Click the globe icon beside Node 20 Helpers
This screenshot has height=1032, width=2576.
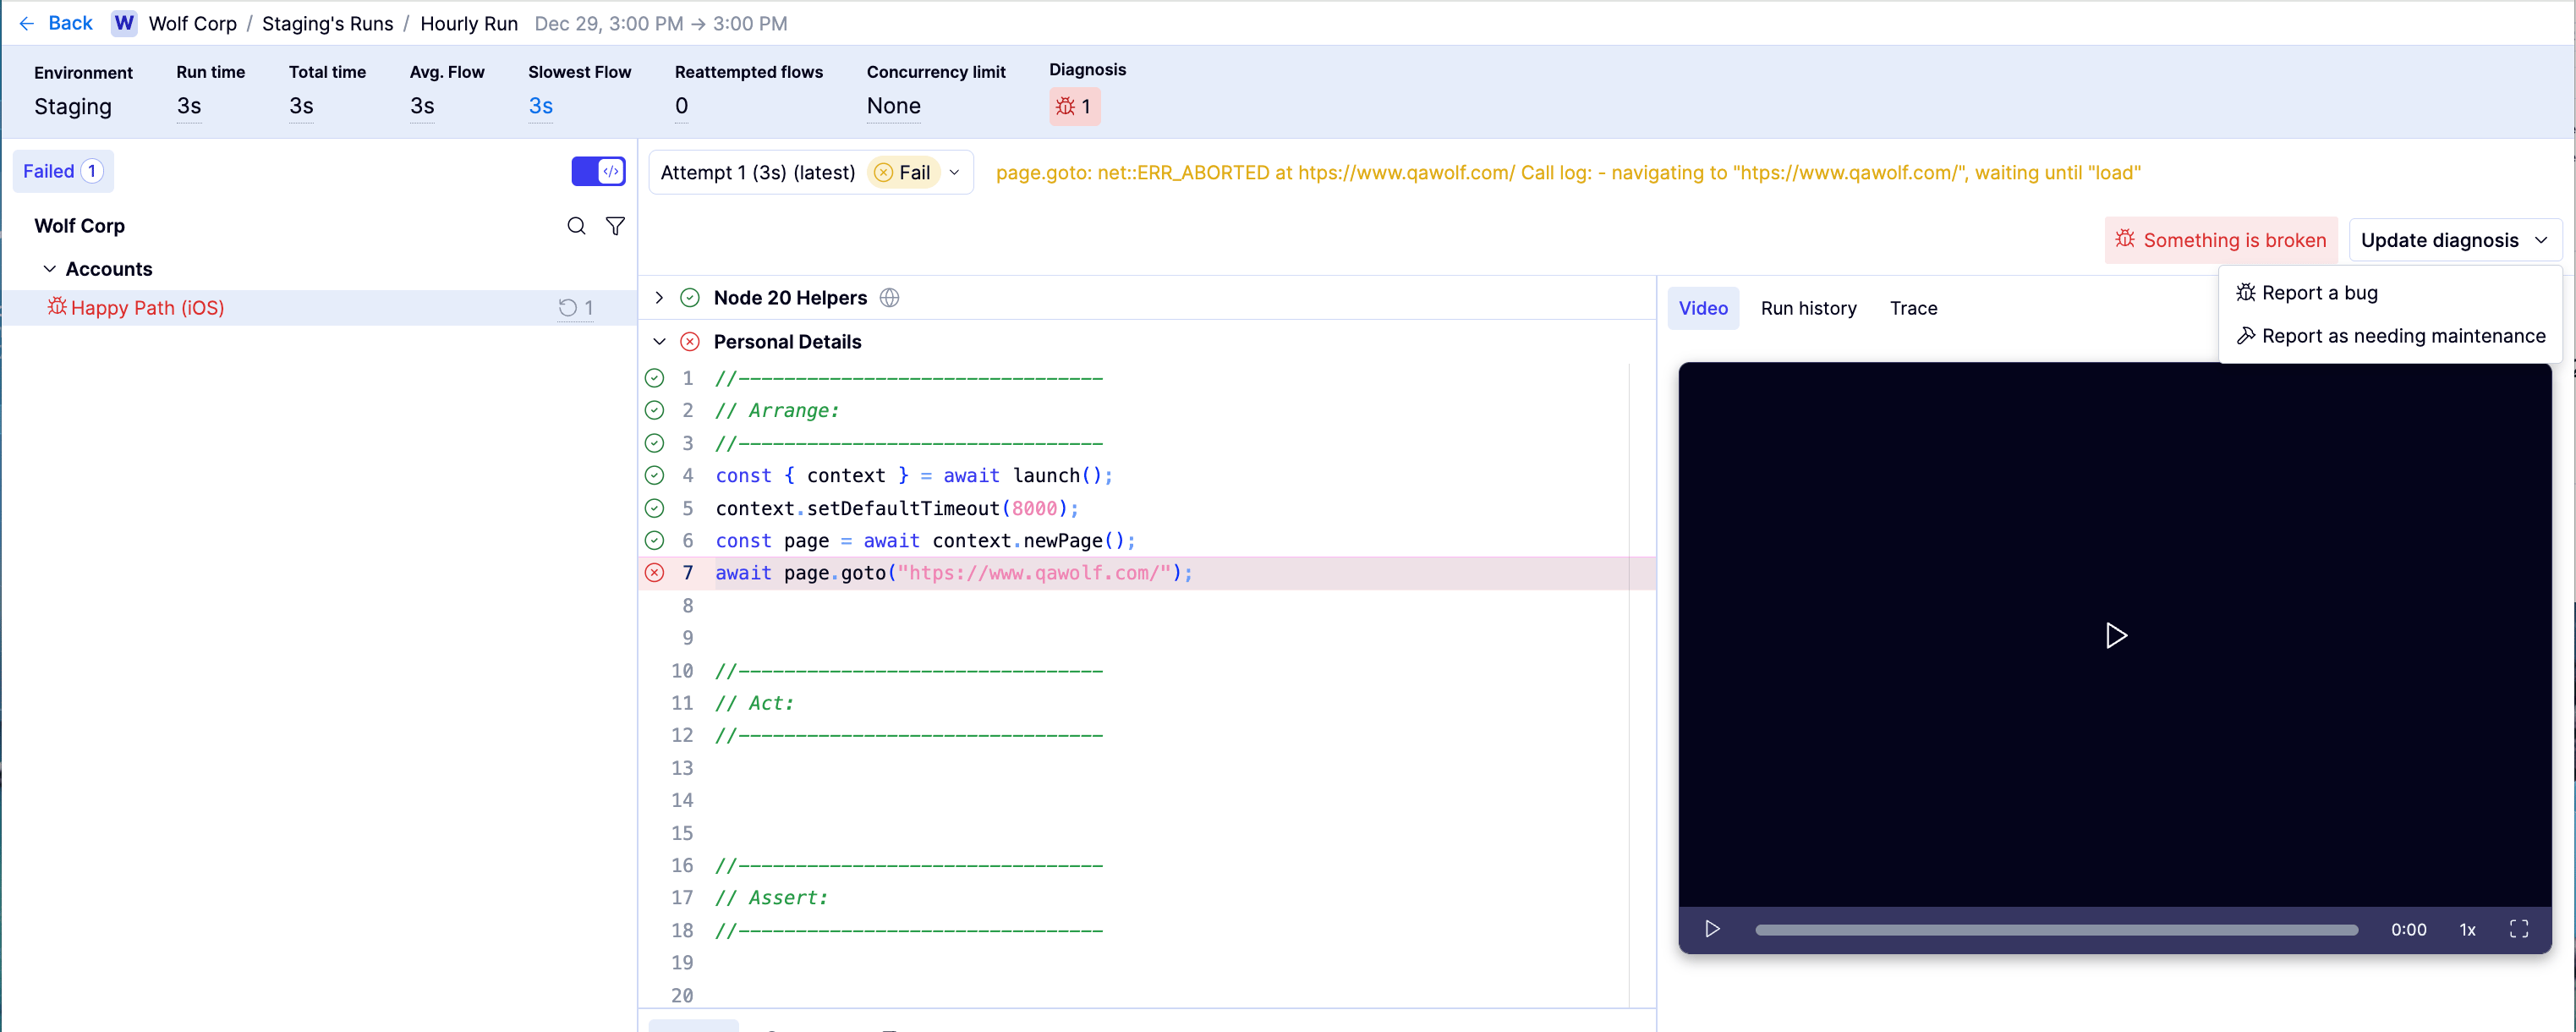(x=889, y=298)
